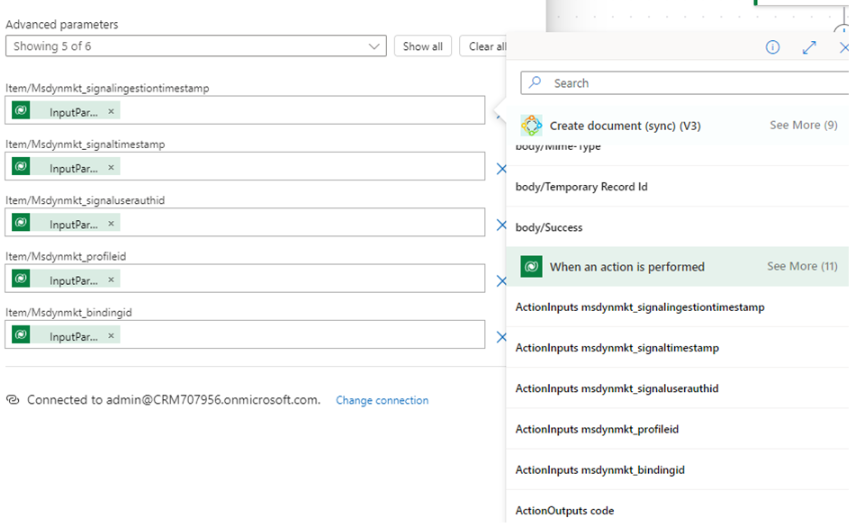Click the info icon in dynamic content panel
The height and width of the screenshot is (530, 849).
773,48
